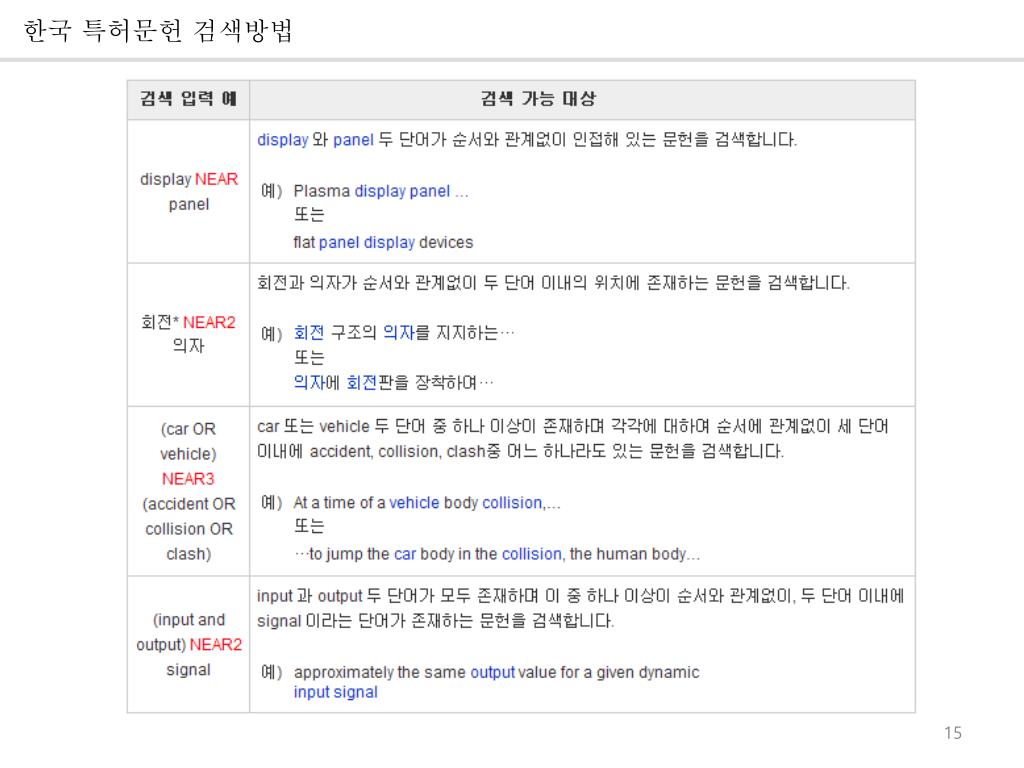Click blue 회전 in 회전 구조의 line
The width and height of the screenshot is (1024, 768).
[x=309, y=333]
